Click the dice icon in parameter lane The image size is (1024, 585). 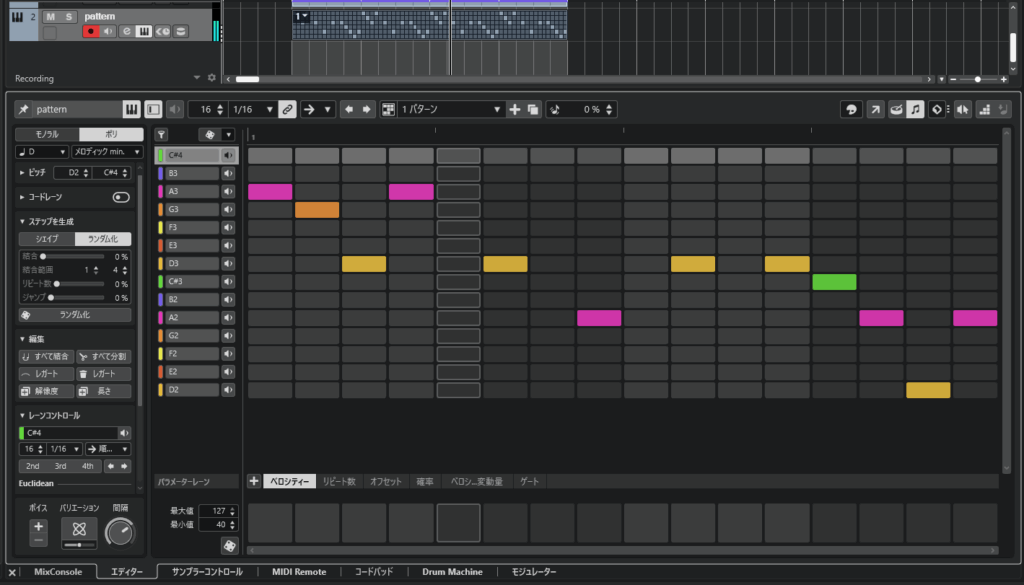coord(229,545)
